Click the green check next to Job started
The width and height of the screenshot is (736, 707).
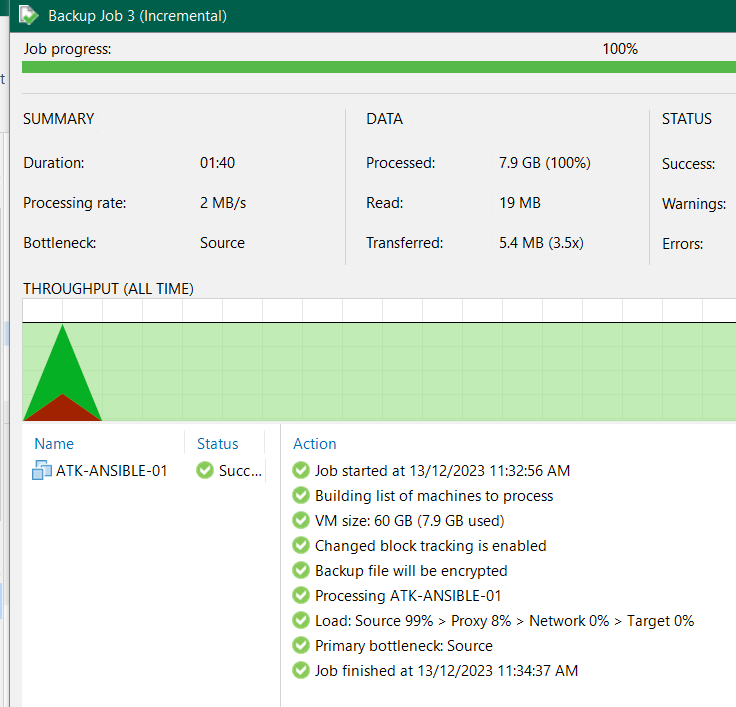pos(301,470)
